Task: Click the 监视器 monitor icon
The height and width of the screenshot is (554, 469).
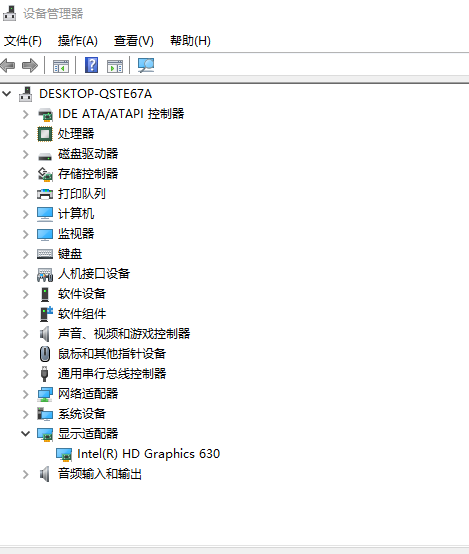Action: pos(45,234)
